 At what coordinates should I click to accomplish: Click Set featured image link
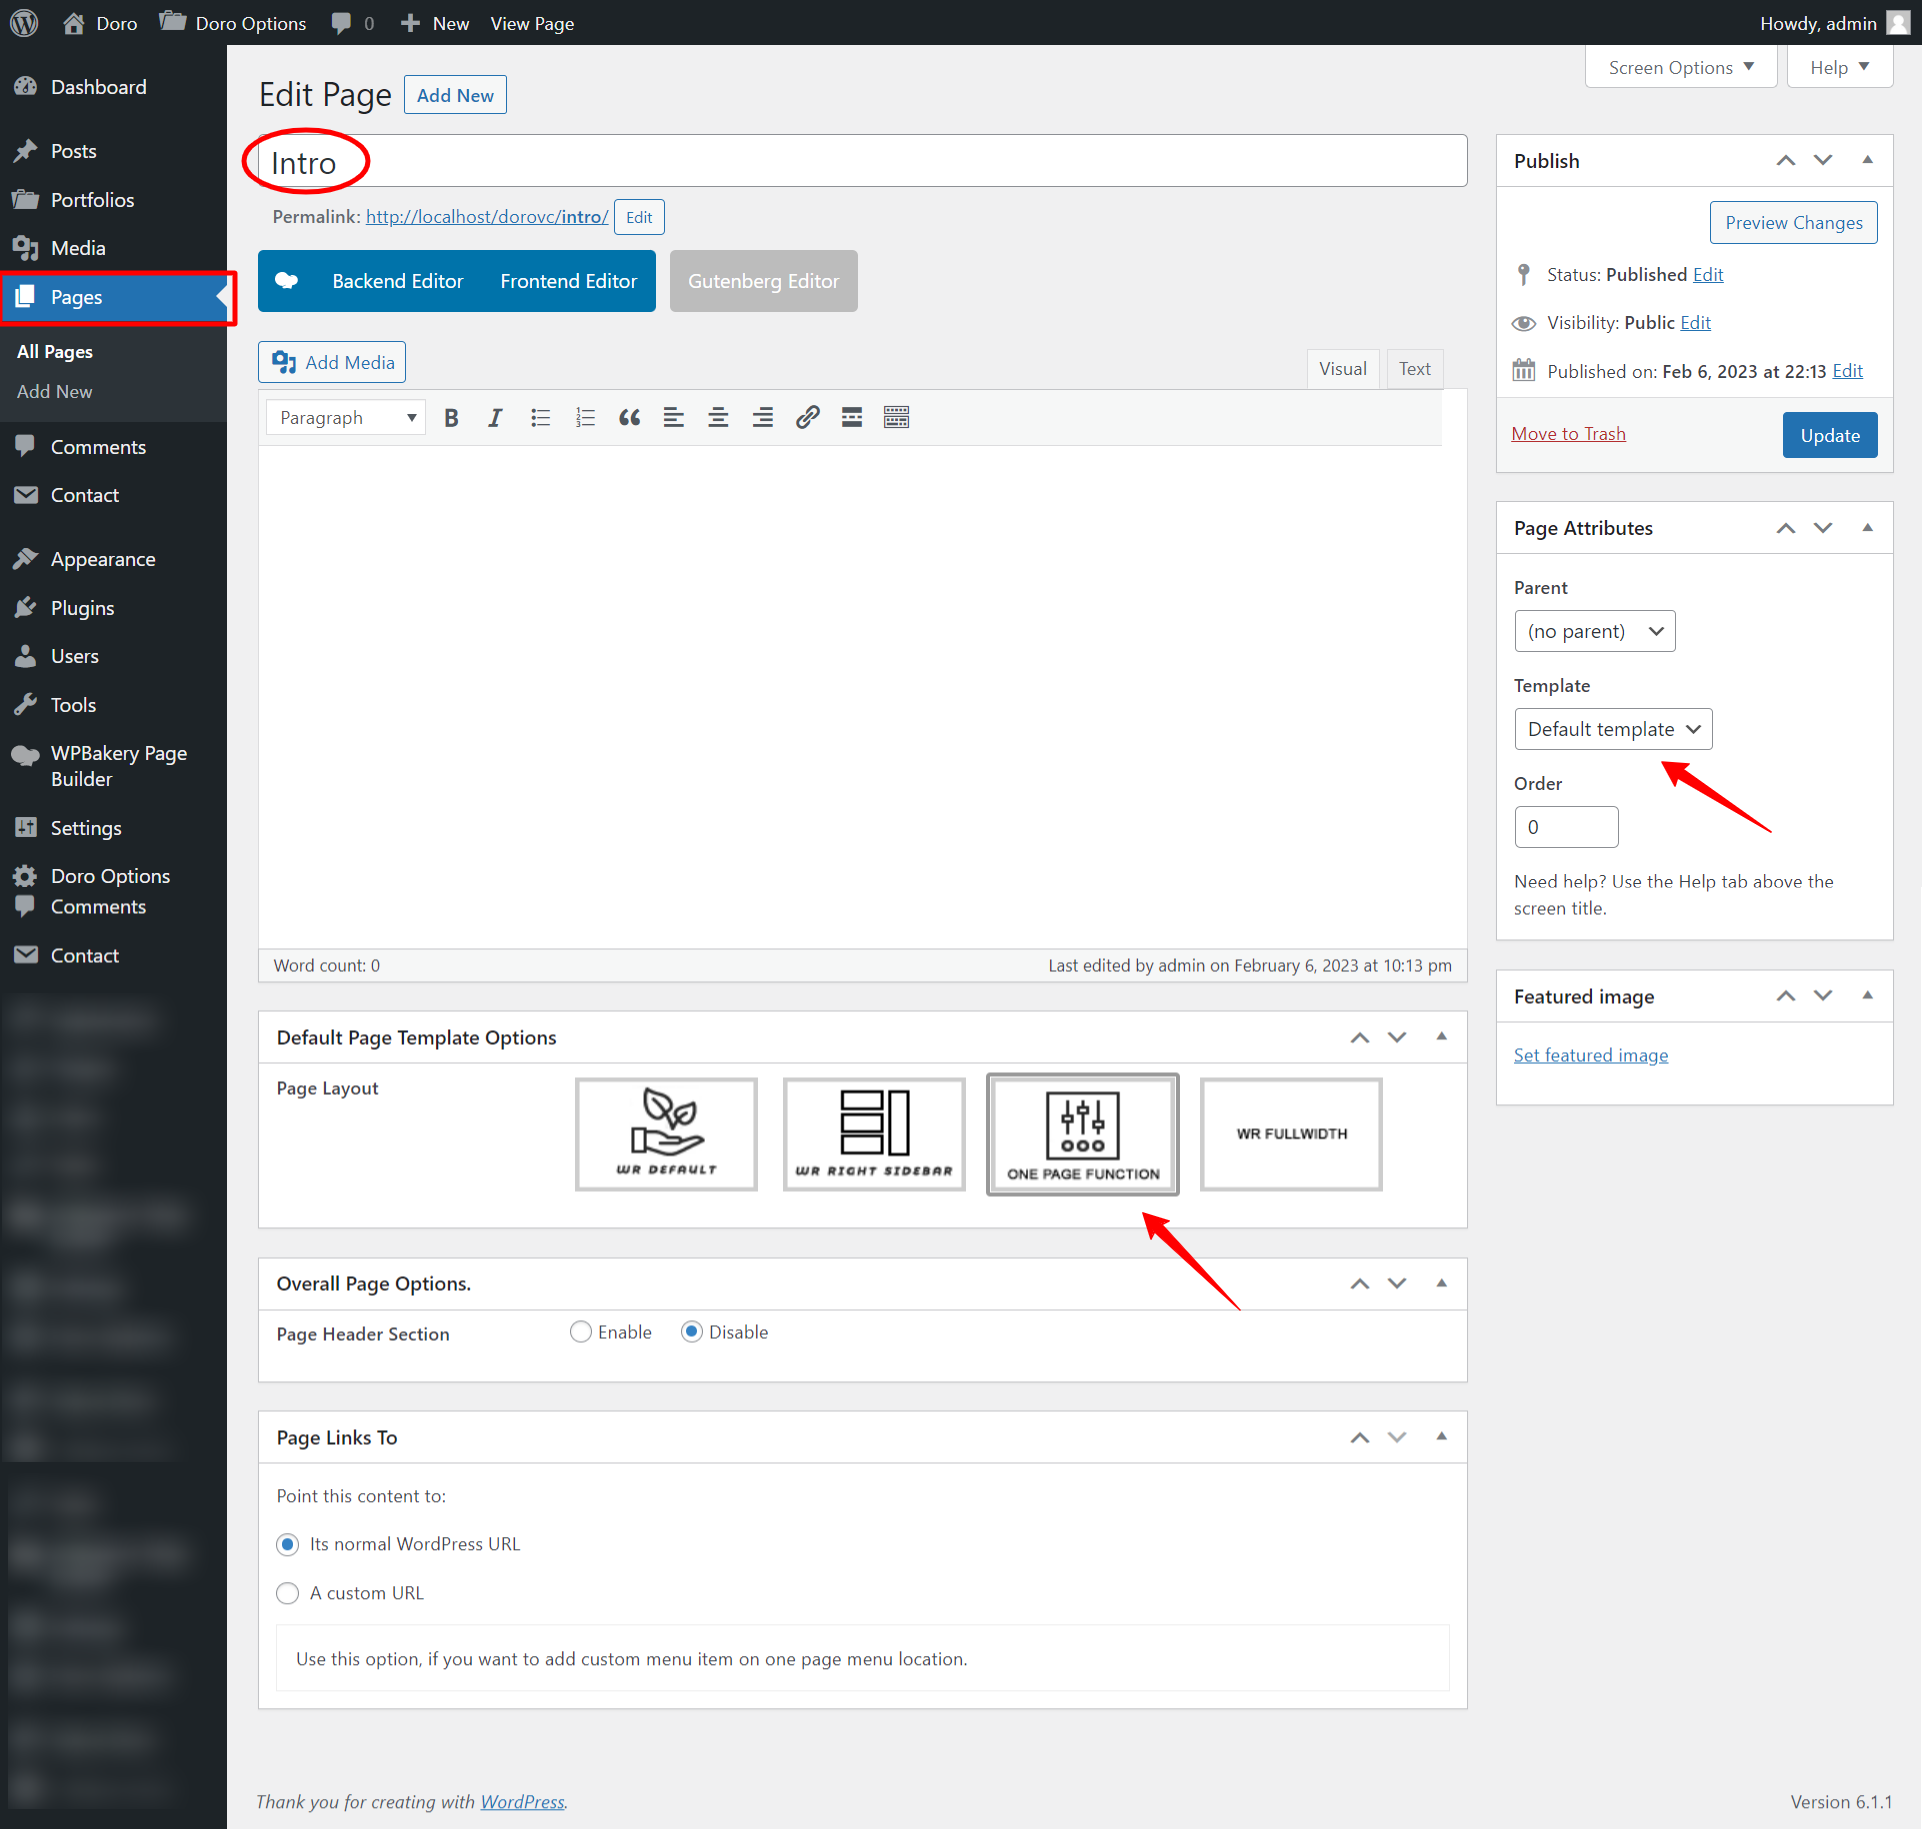(1590, 1055)
